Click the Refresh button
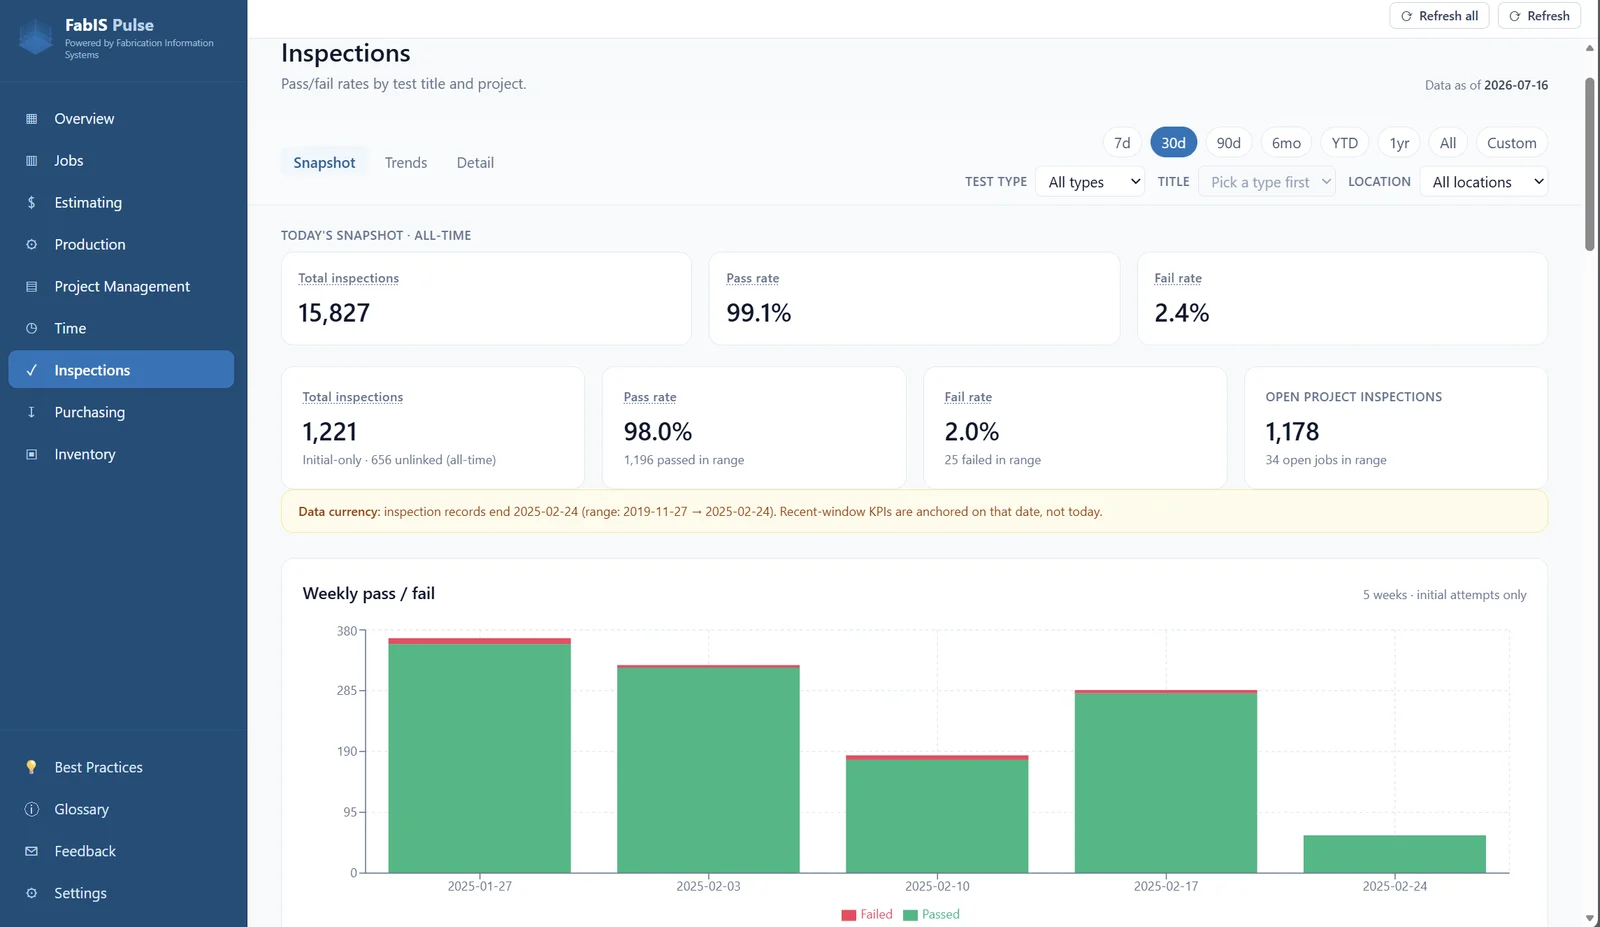The image size is (1600, 927). (x=1539, y=16)
